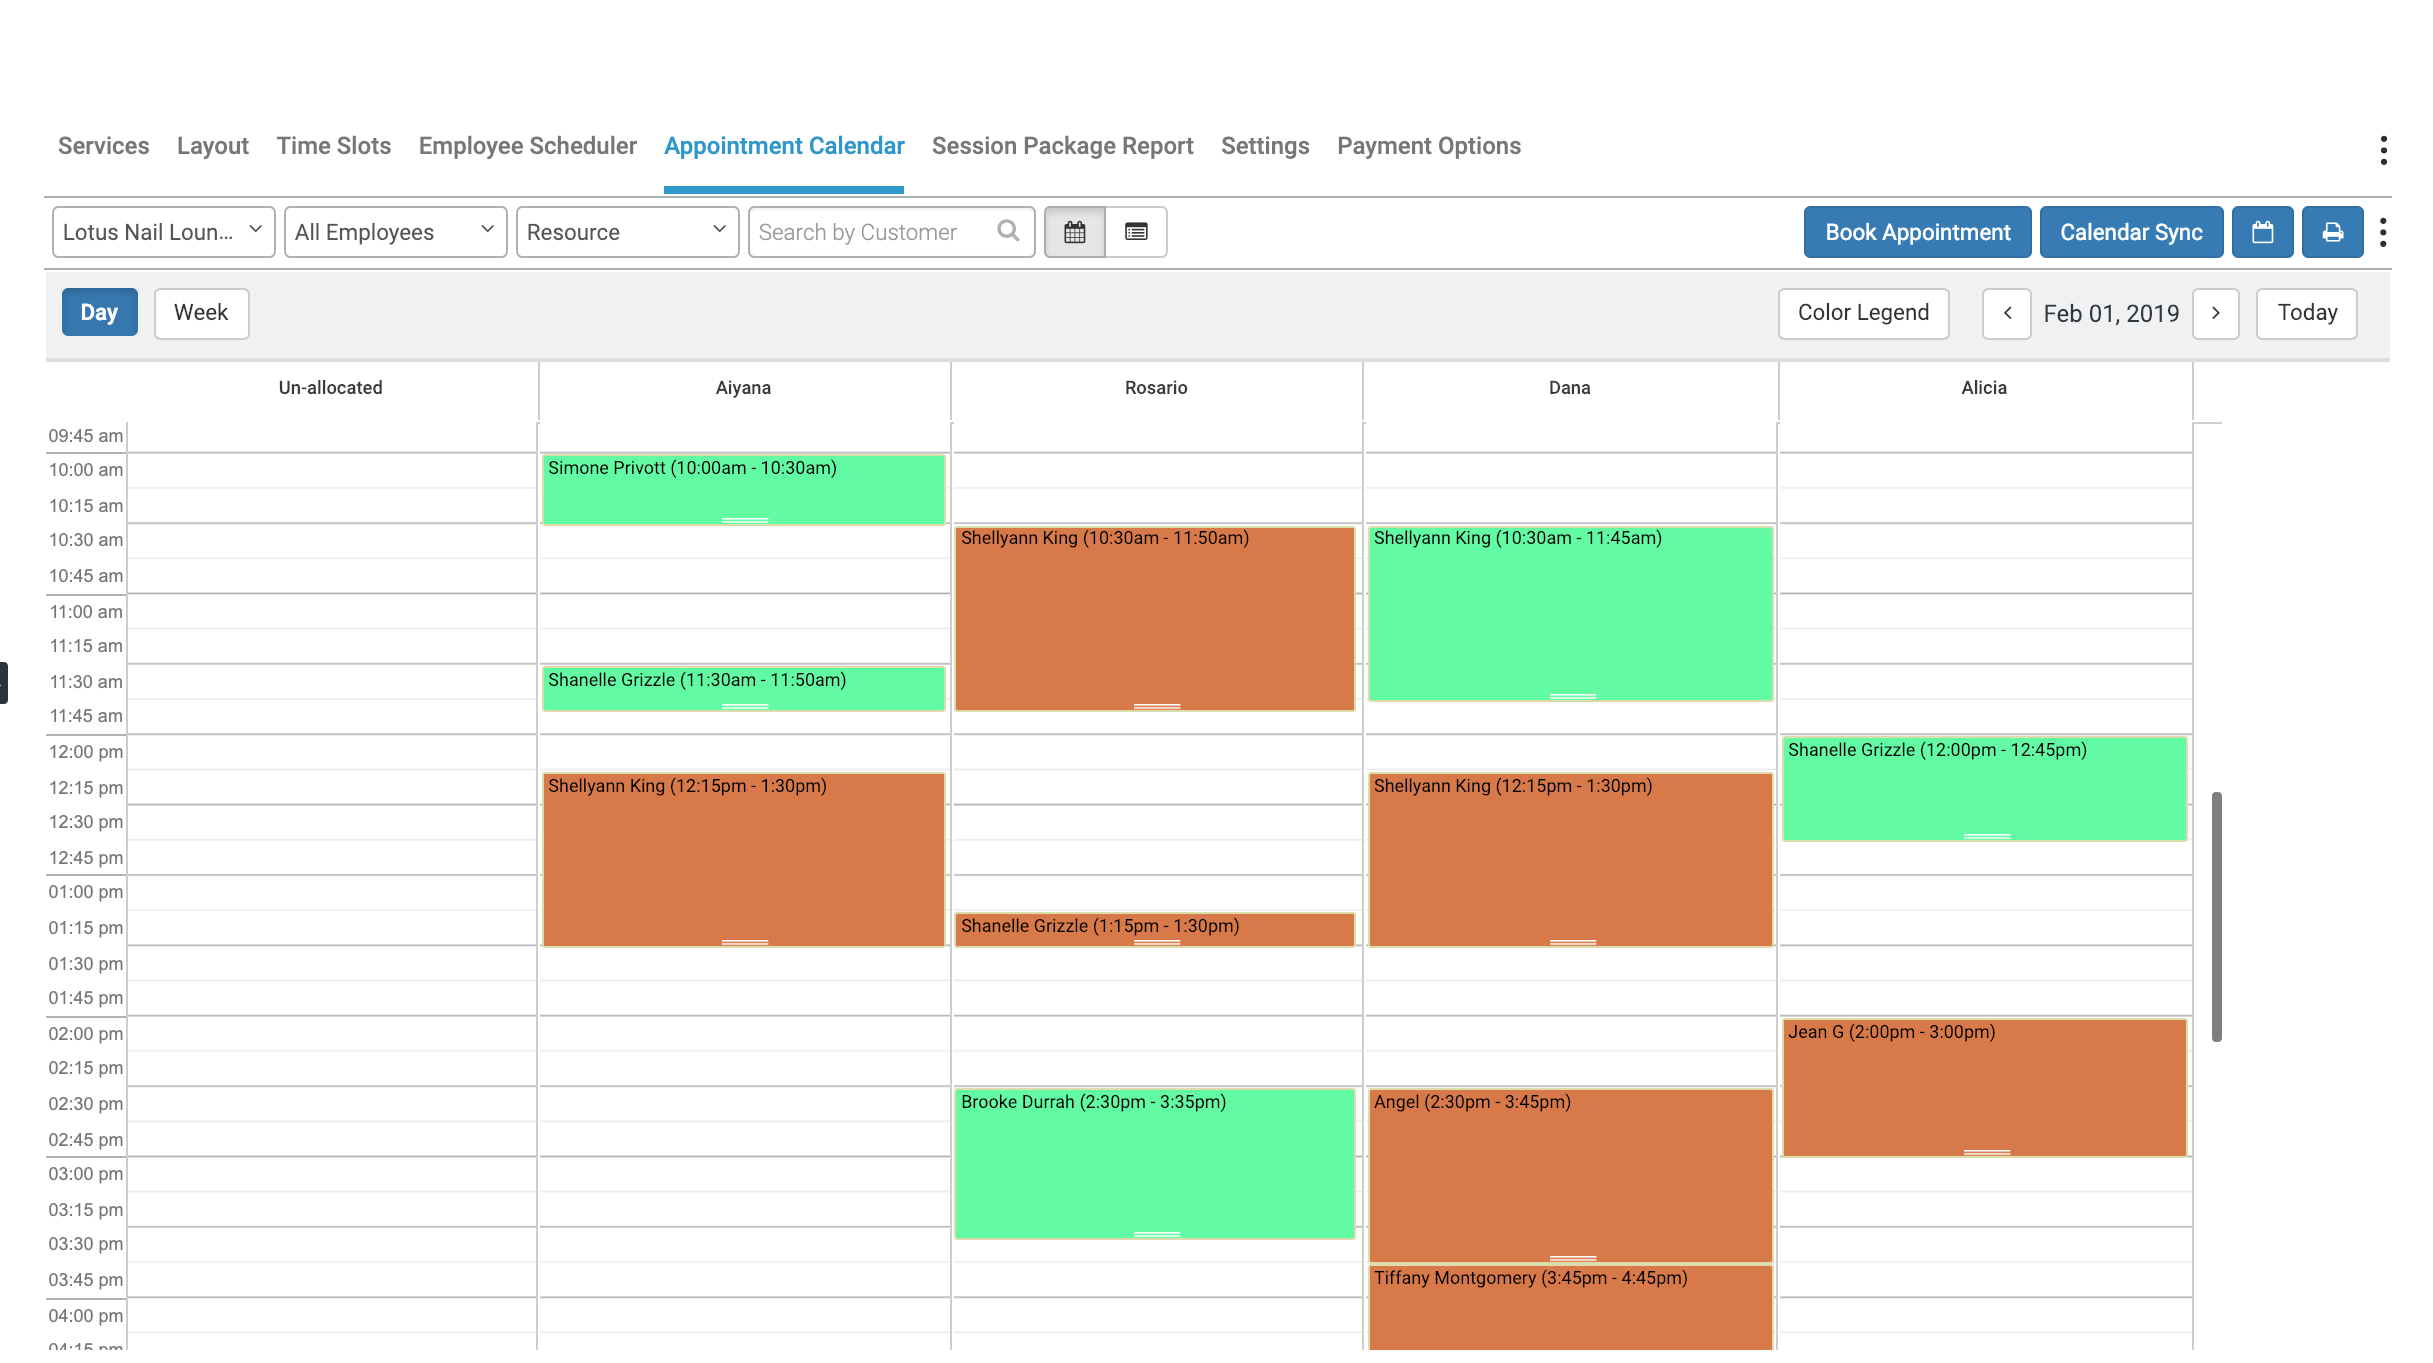Open the Color Legend
The width and height of the screenshot is (2433, 1363).
coord(1863,313)
